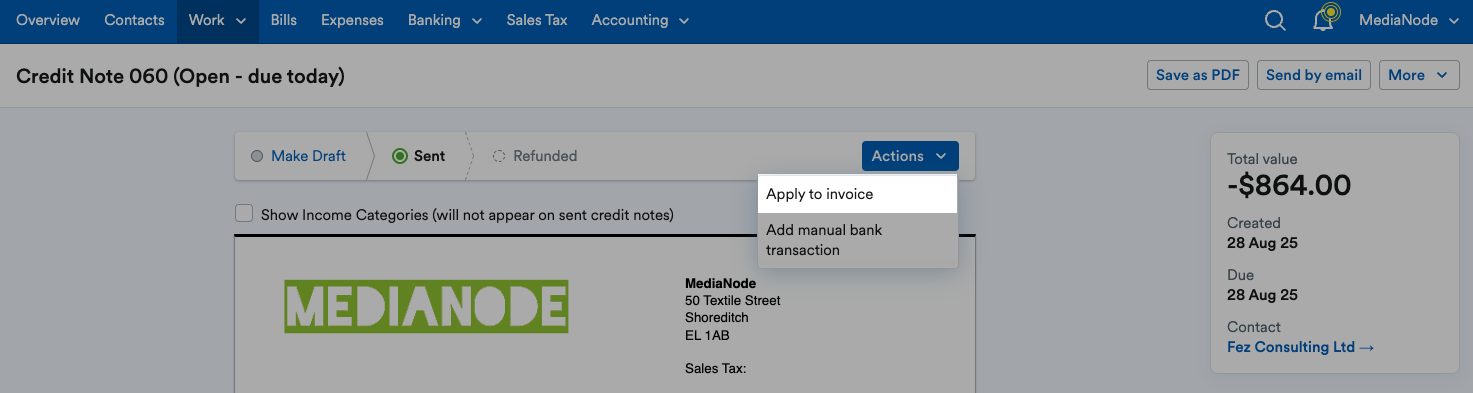The width and height of the screenshot is (1473, 393).
Task: Choose Add manual bank transaction
Action: [x=857, y=240]
